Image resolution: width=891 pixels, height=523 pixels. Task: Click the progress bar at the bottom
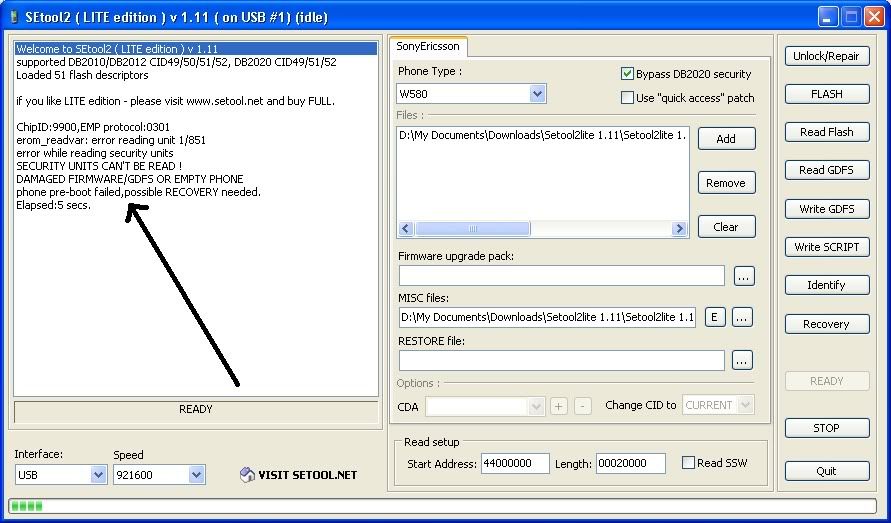click(x=442, y=505)
